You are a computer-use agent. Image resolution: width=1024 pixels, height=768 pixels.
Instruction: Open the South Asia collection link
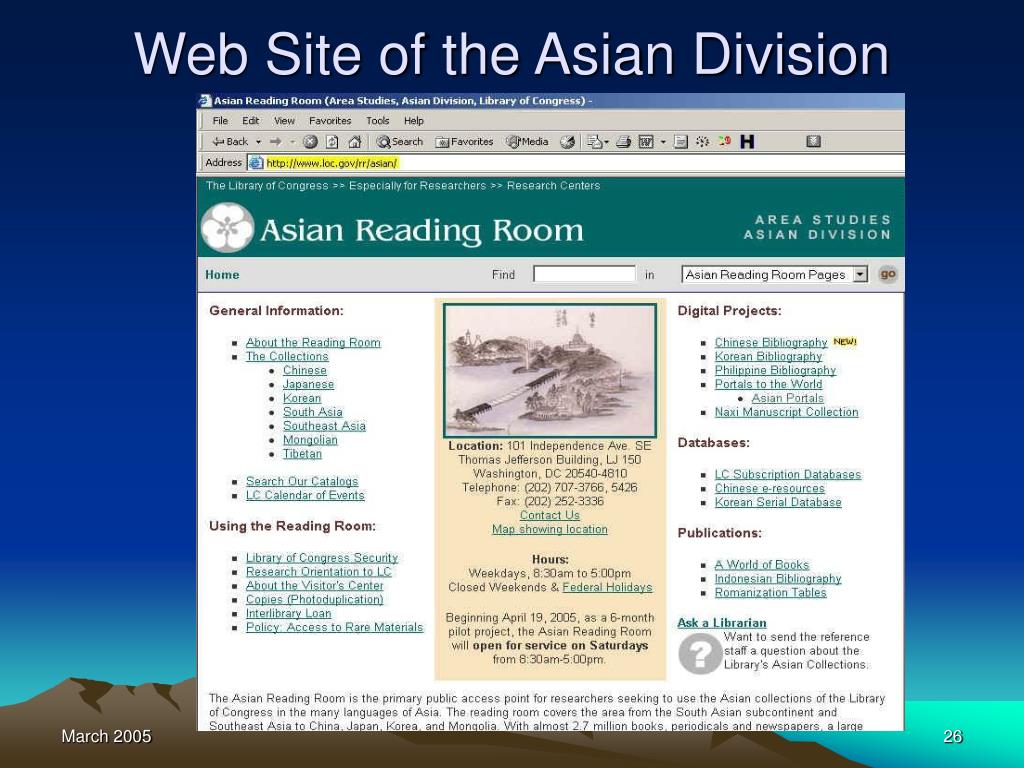click(x=312, y=412)
